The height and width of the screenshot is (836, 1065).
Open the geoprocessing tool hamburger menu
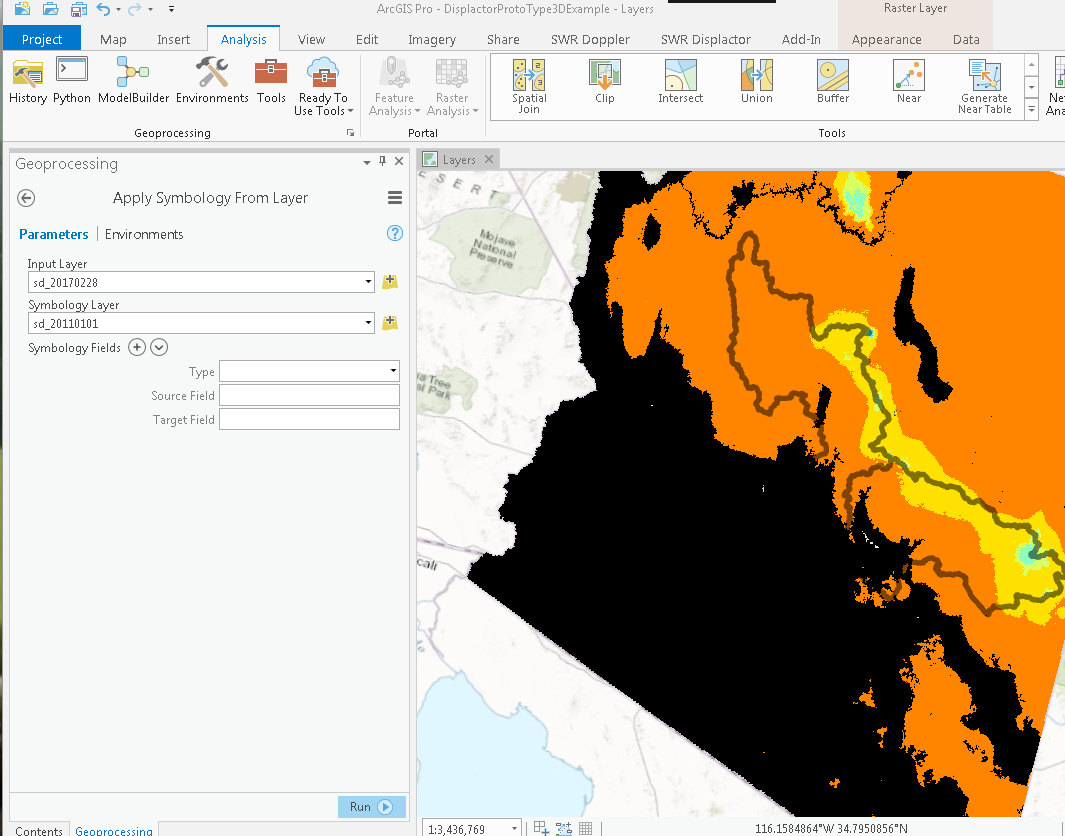coord(395,198)
